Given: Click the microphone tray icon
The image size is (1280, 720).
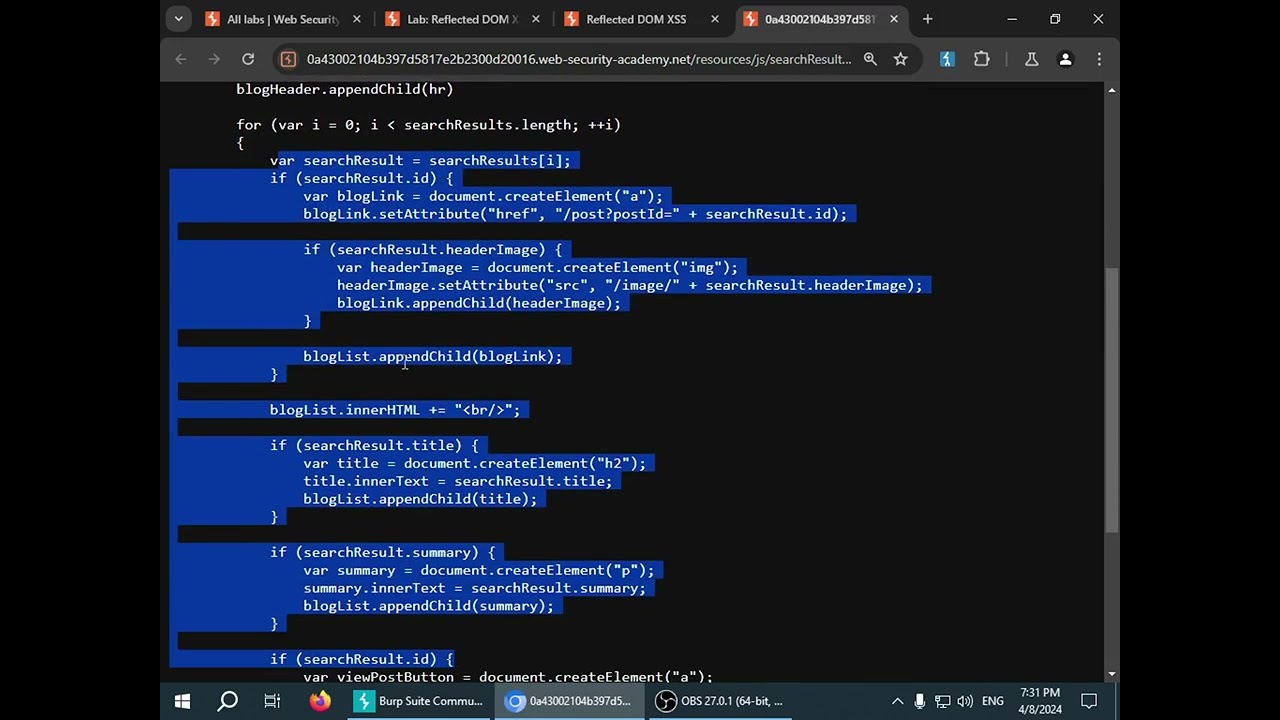Looking at the screenshot, I should pyautogui.click(x=920, y=701).
